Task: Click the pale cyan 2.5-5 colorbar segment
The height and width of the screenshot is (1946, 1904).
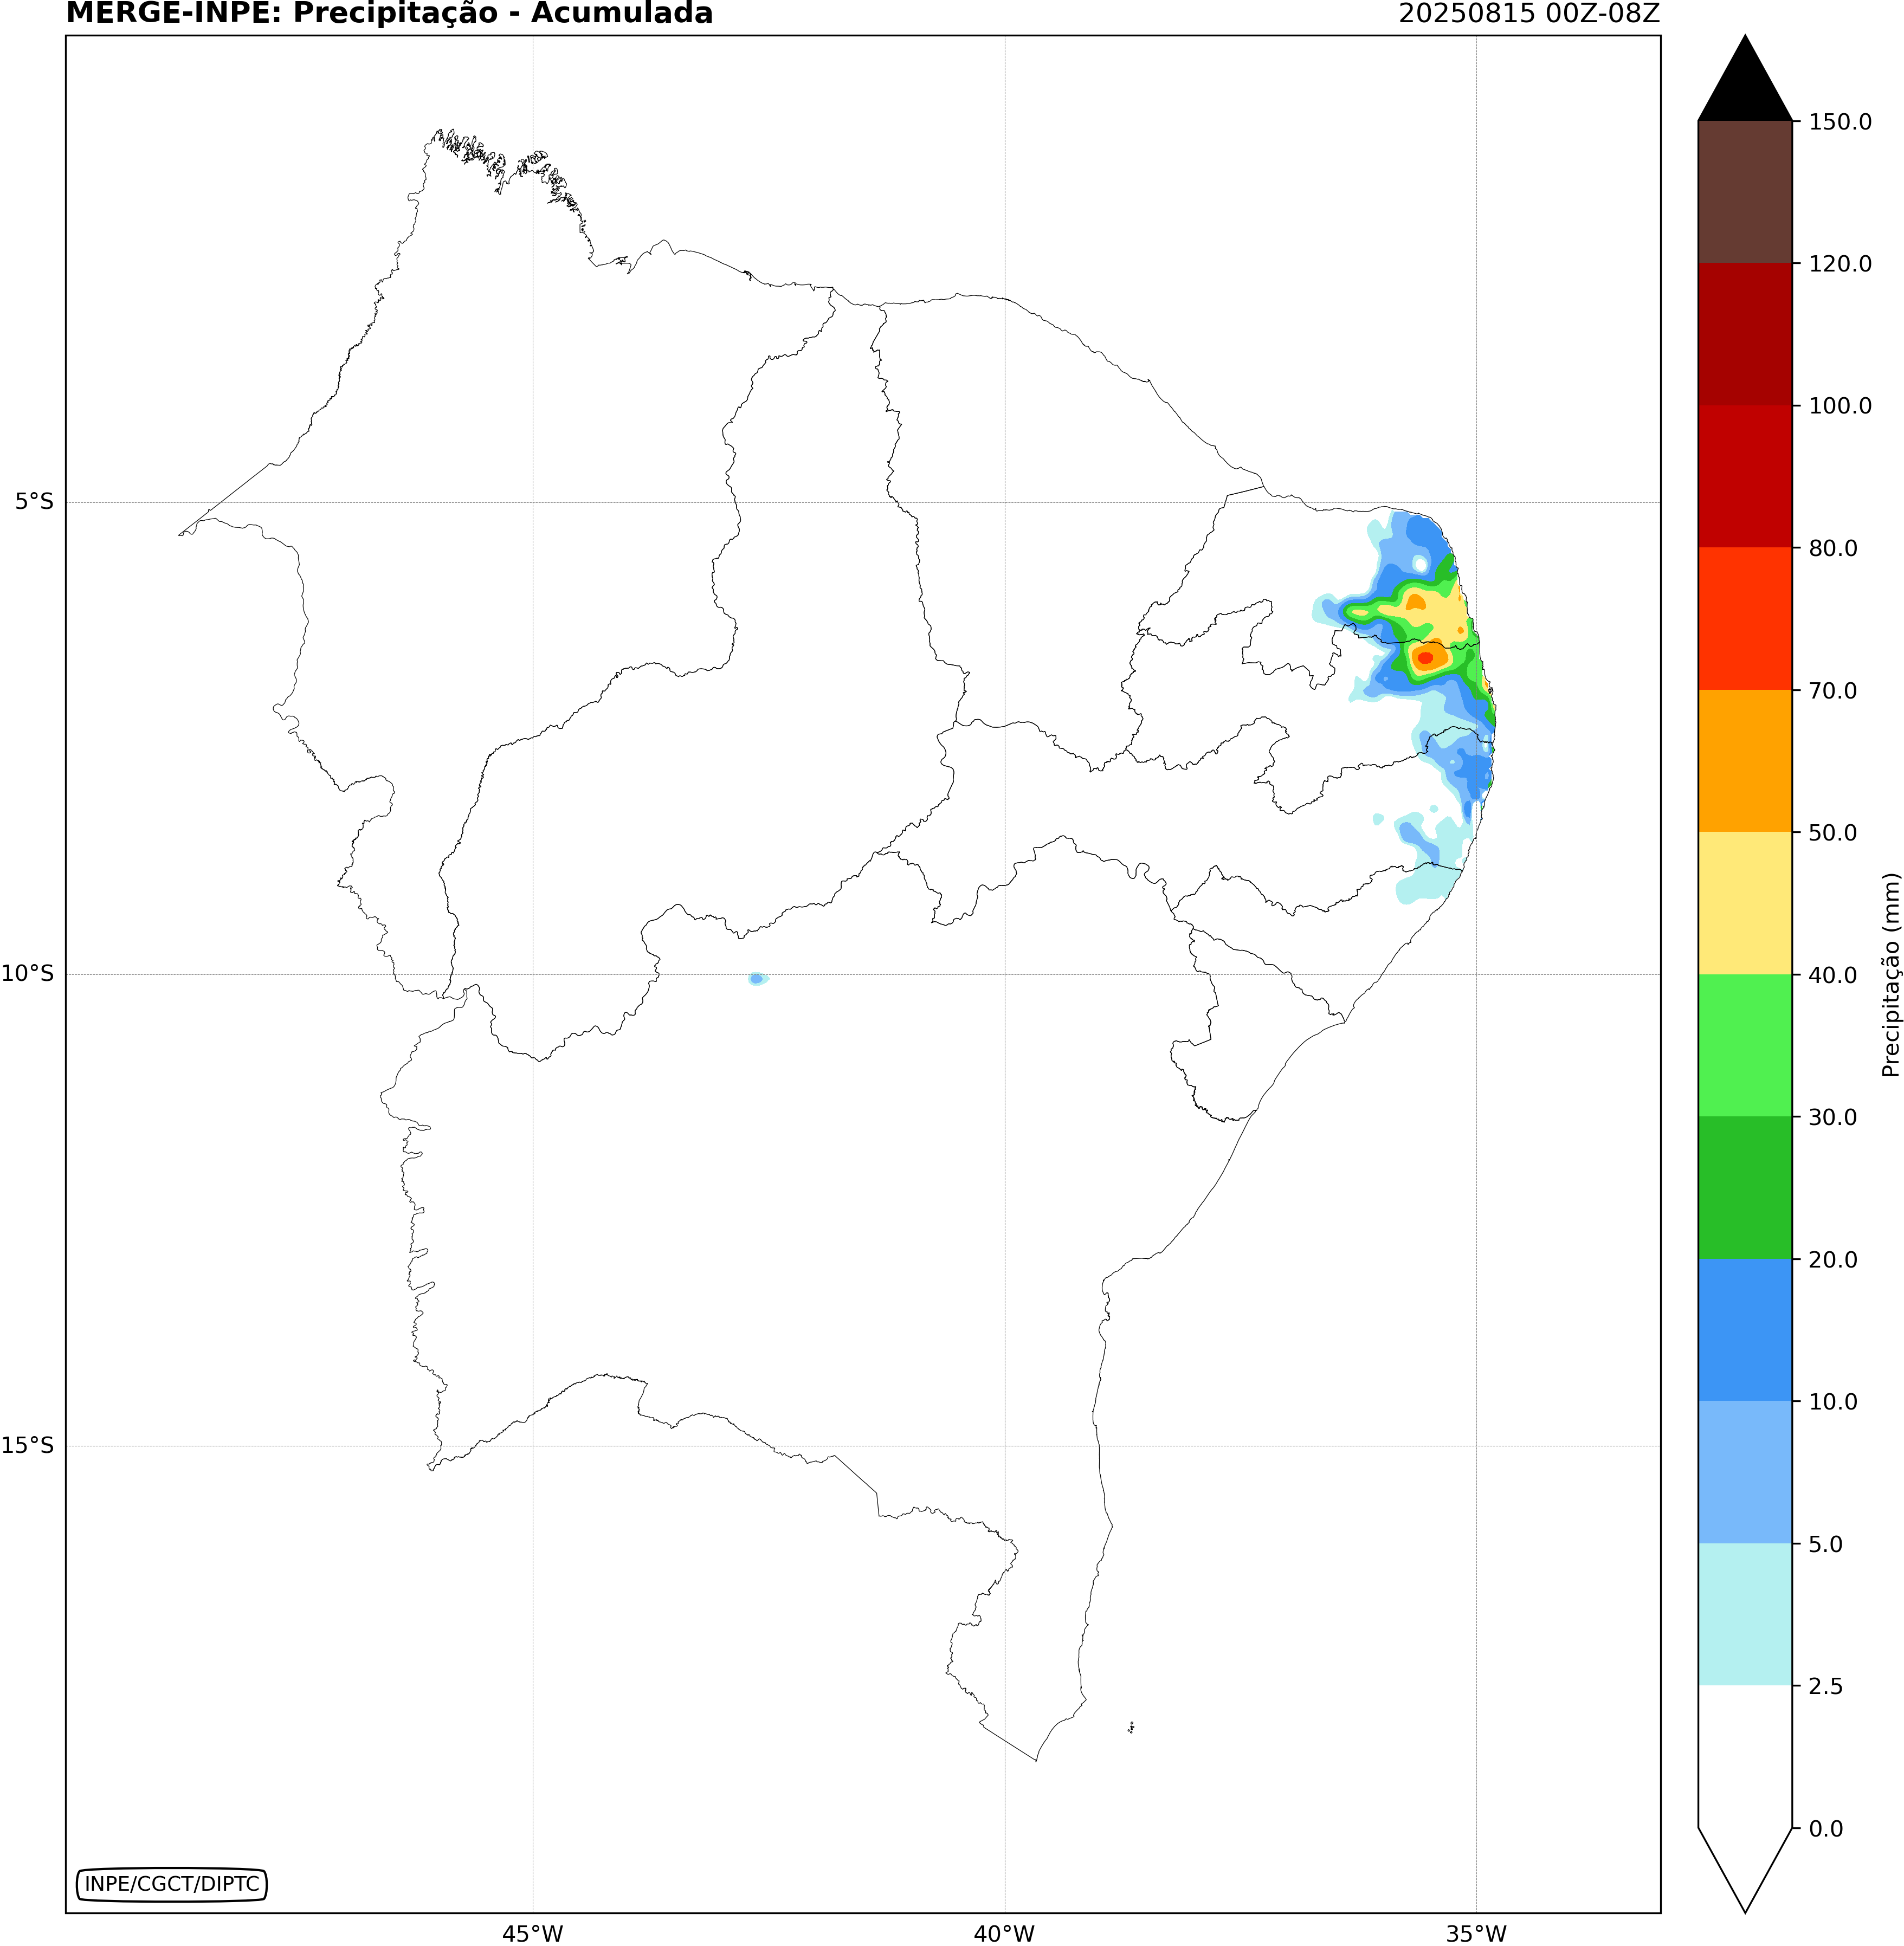Action: [1744, 1614]
